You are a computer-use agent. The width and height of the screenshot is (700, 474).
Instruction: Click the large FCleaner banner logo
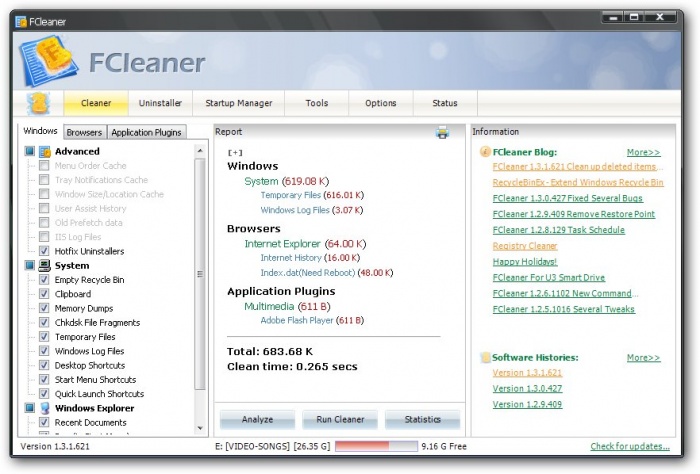pos(47,61)
